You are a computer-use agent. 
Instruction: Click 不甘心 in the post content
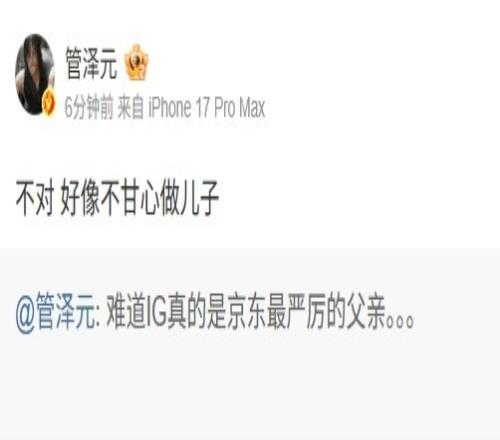[131, 198]
